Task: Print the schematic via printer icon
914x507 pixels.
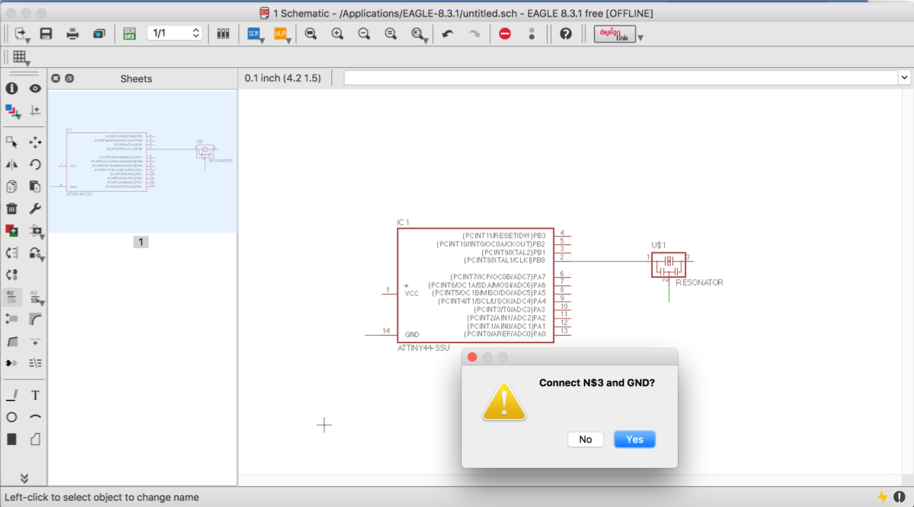Action: [72, 34]
